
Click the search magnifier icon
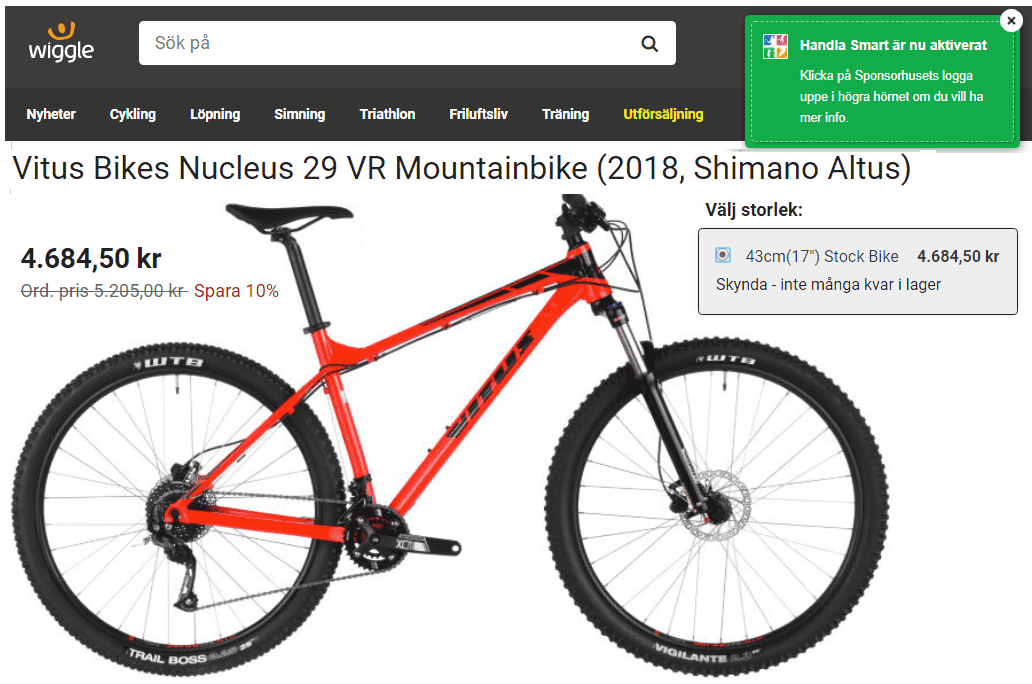coord(649,43)
